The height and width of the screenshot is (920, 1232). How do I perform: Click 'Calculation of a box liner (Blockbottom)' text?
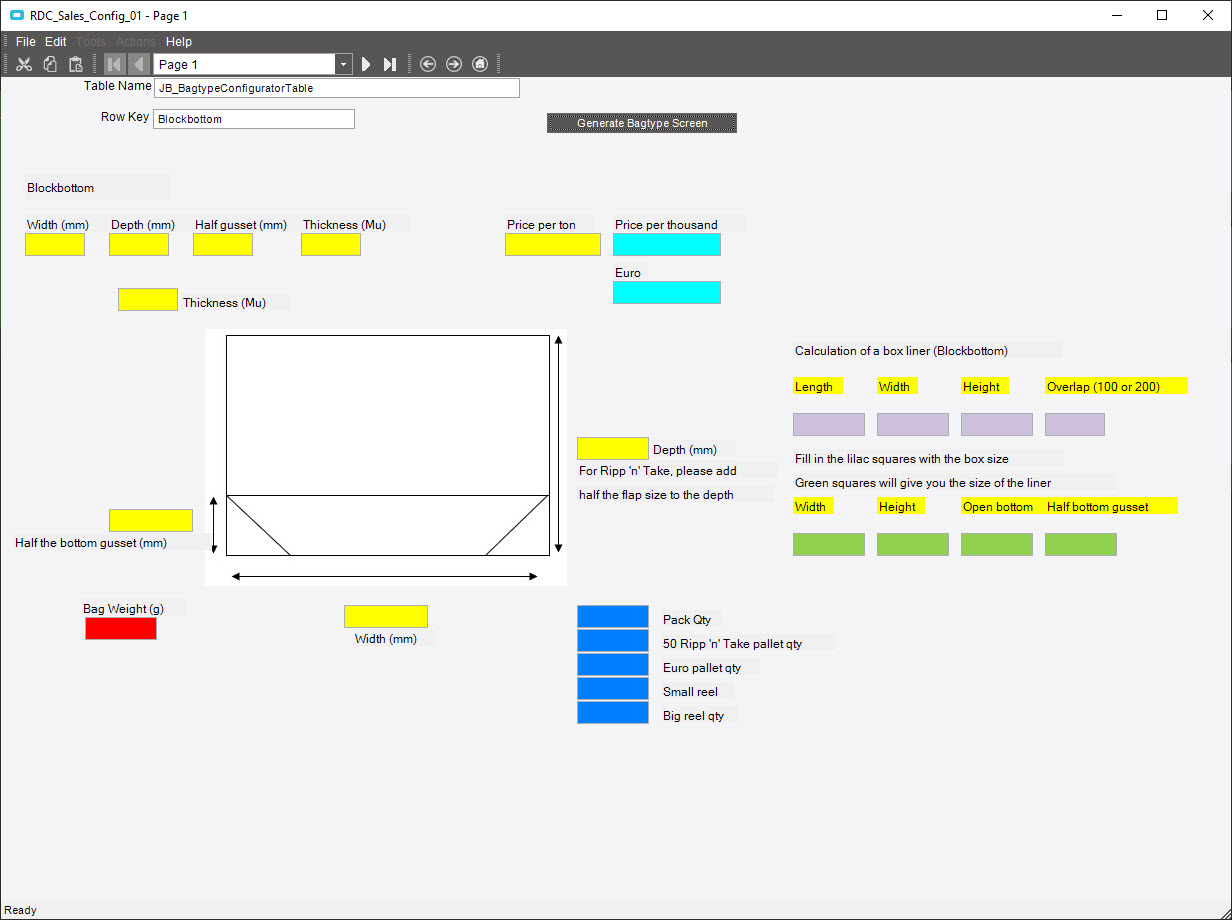(x=901, y=351)
